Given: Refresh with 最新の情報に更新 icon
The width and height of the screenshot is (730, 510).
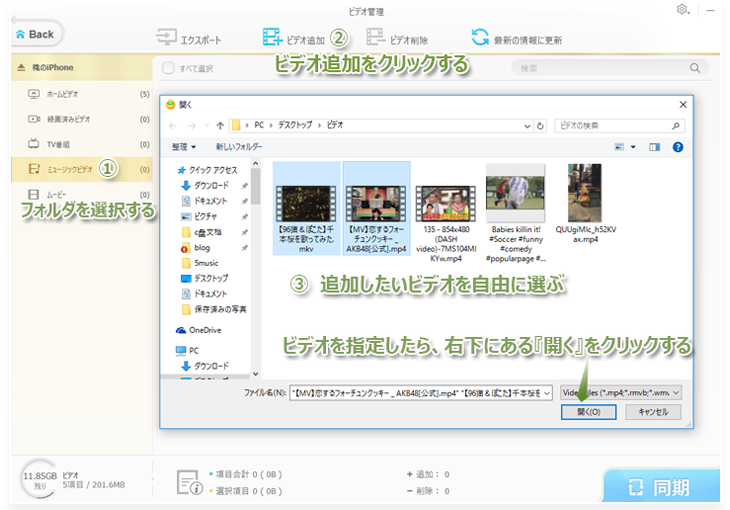Looking at the screenshot, I should click(x=481, y=39).
